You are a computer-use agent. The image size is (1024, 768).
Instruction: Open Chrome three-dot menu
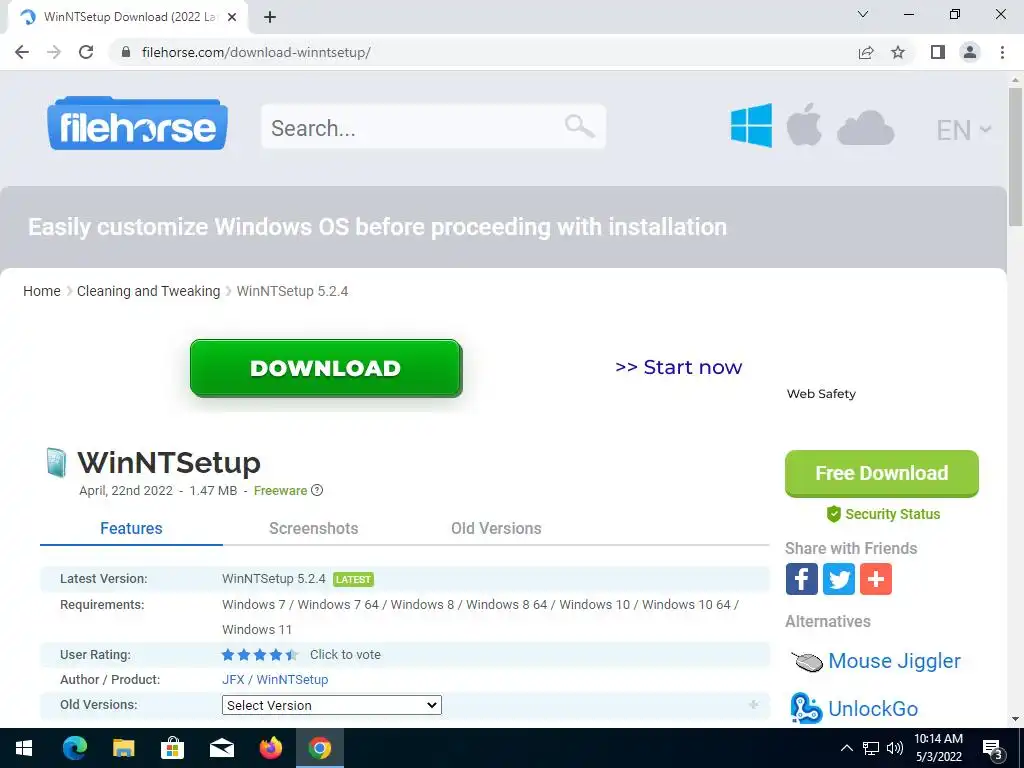[1002, 52]
